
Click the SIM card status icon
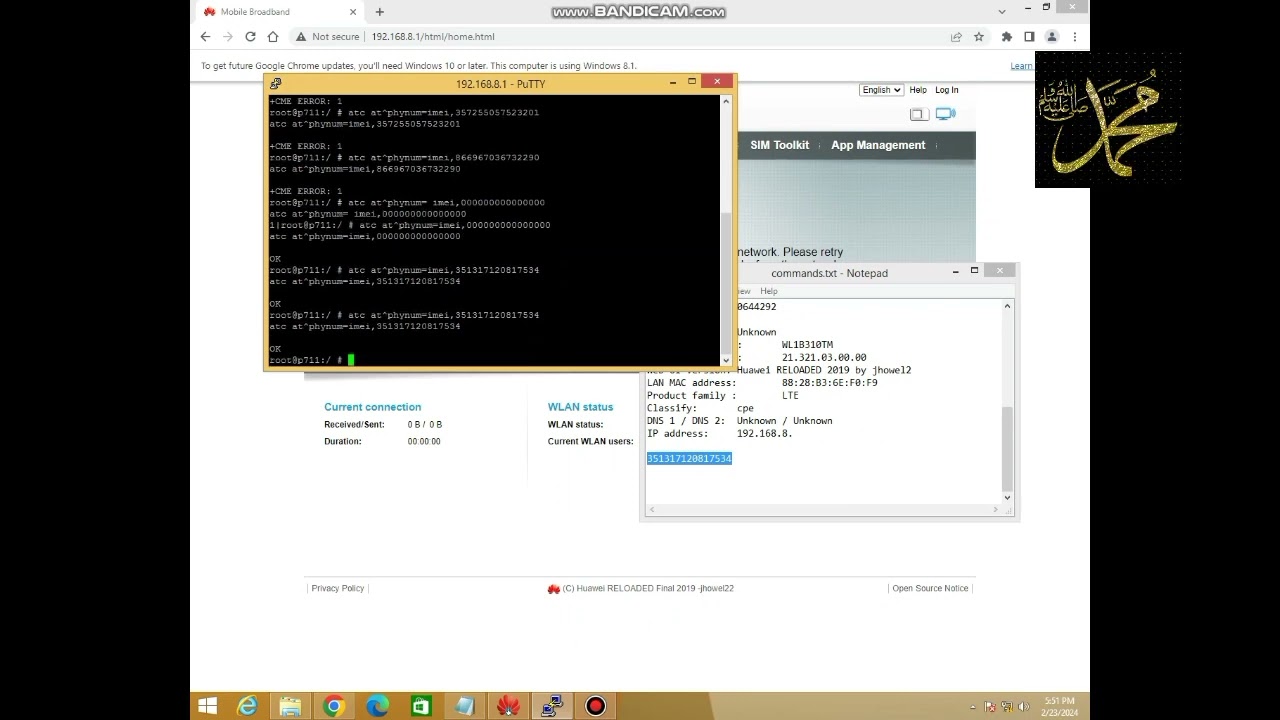pyautogui.click(x=918, y=115)
